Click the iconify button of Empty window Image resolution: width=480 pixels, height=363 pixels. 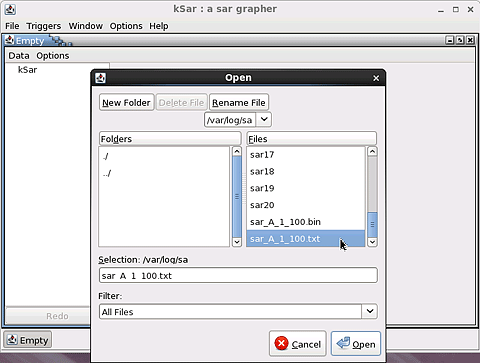(x=450, y=40)
